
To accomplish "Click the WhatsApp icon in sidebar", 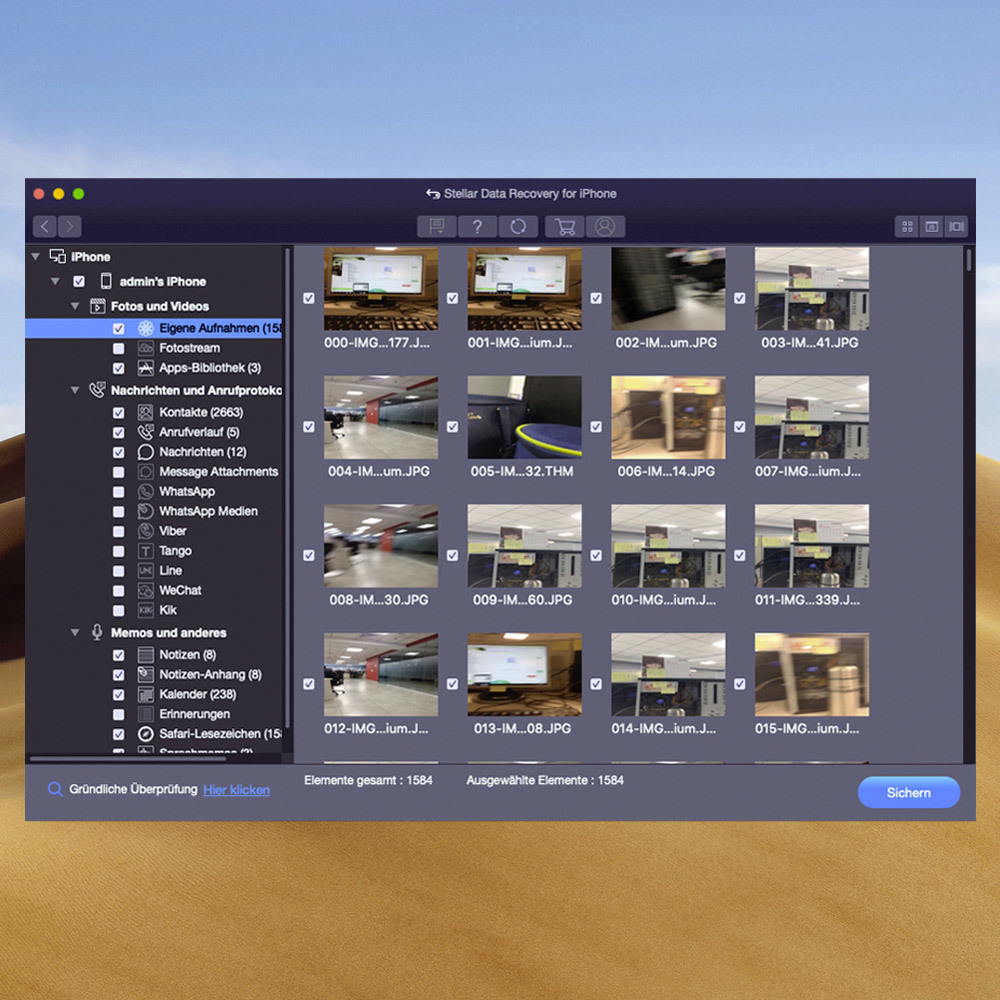I will [x=145, y=492].
